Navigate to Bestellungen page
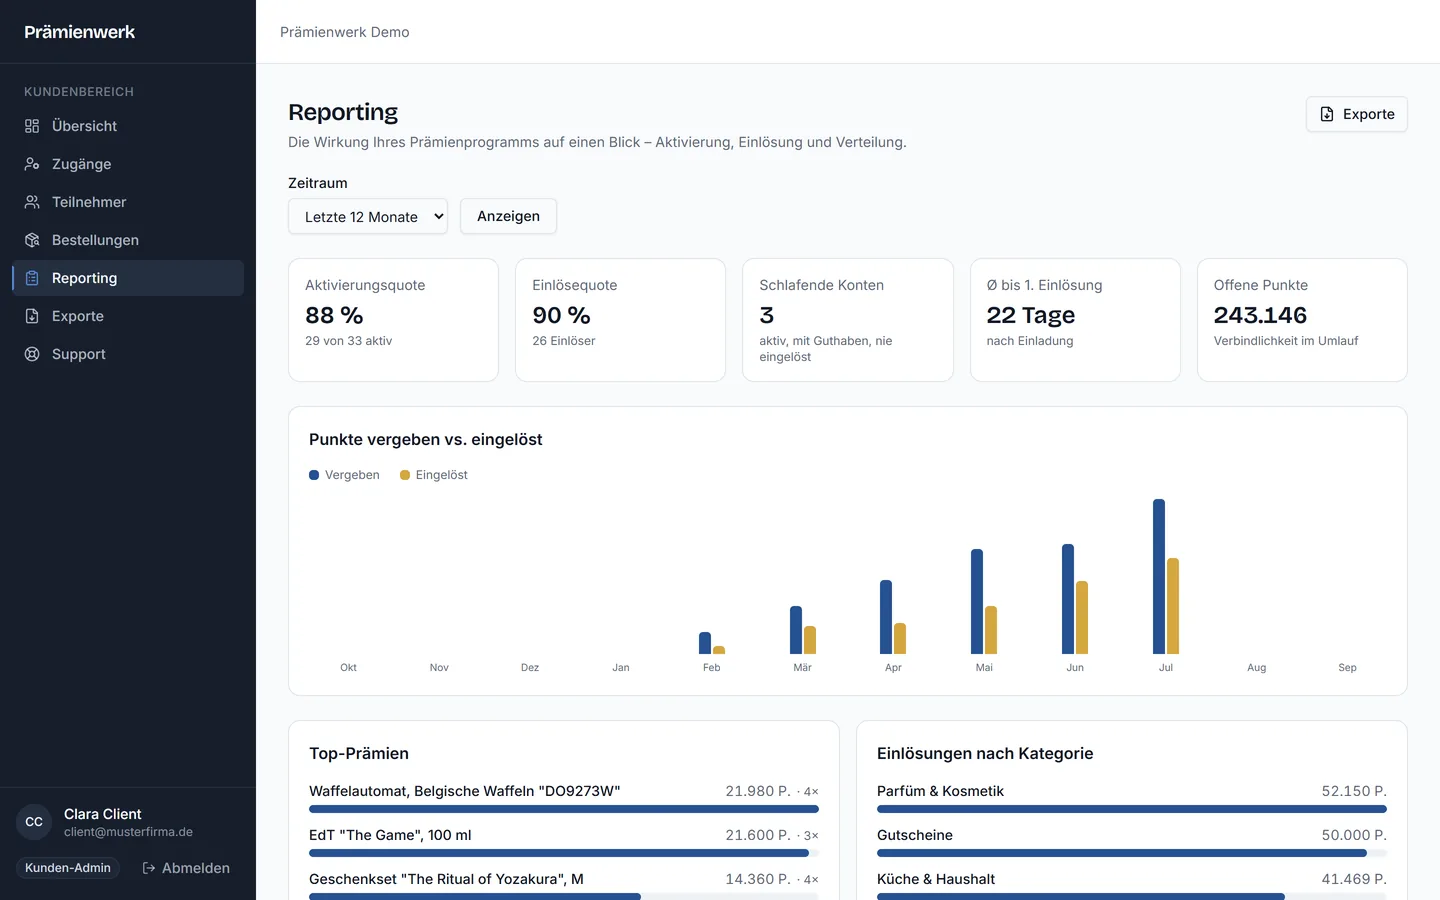1440x900 pixels. (x=128, y=240)
